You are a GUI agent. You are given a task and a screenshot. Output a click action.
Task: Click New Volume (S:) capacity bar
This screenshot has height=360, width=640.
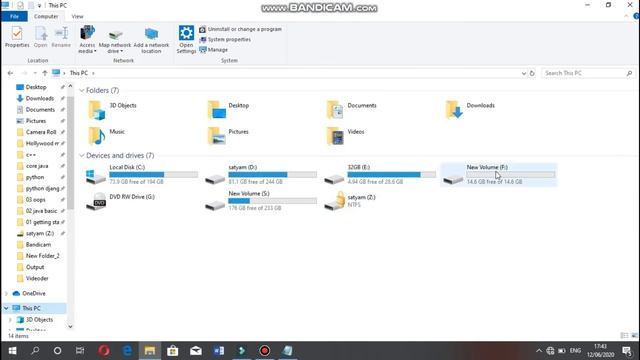tap(272, 201)
